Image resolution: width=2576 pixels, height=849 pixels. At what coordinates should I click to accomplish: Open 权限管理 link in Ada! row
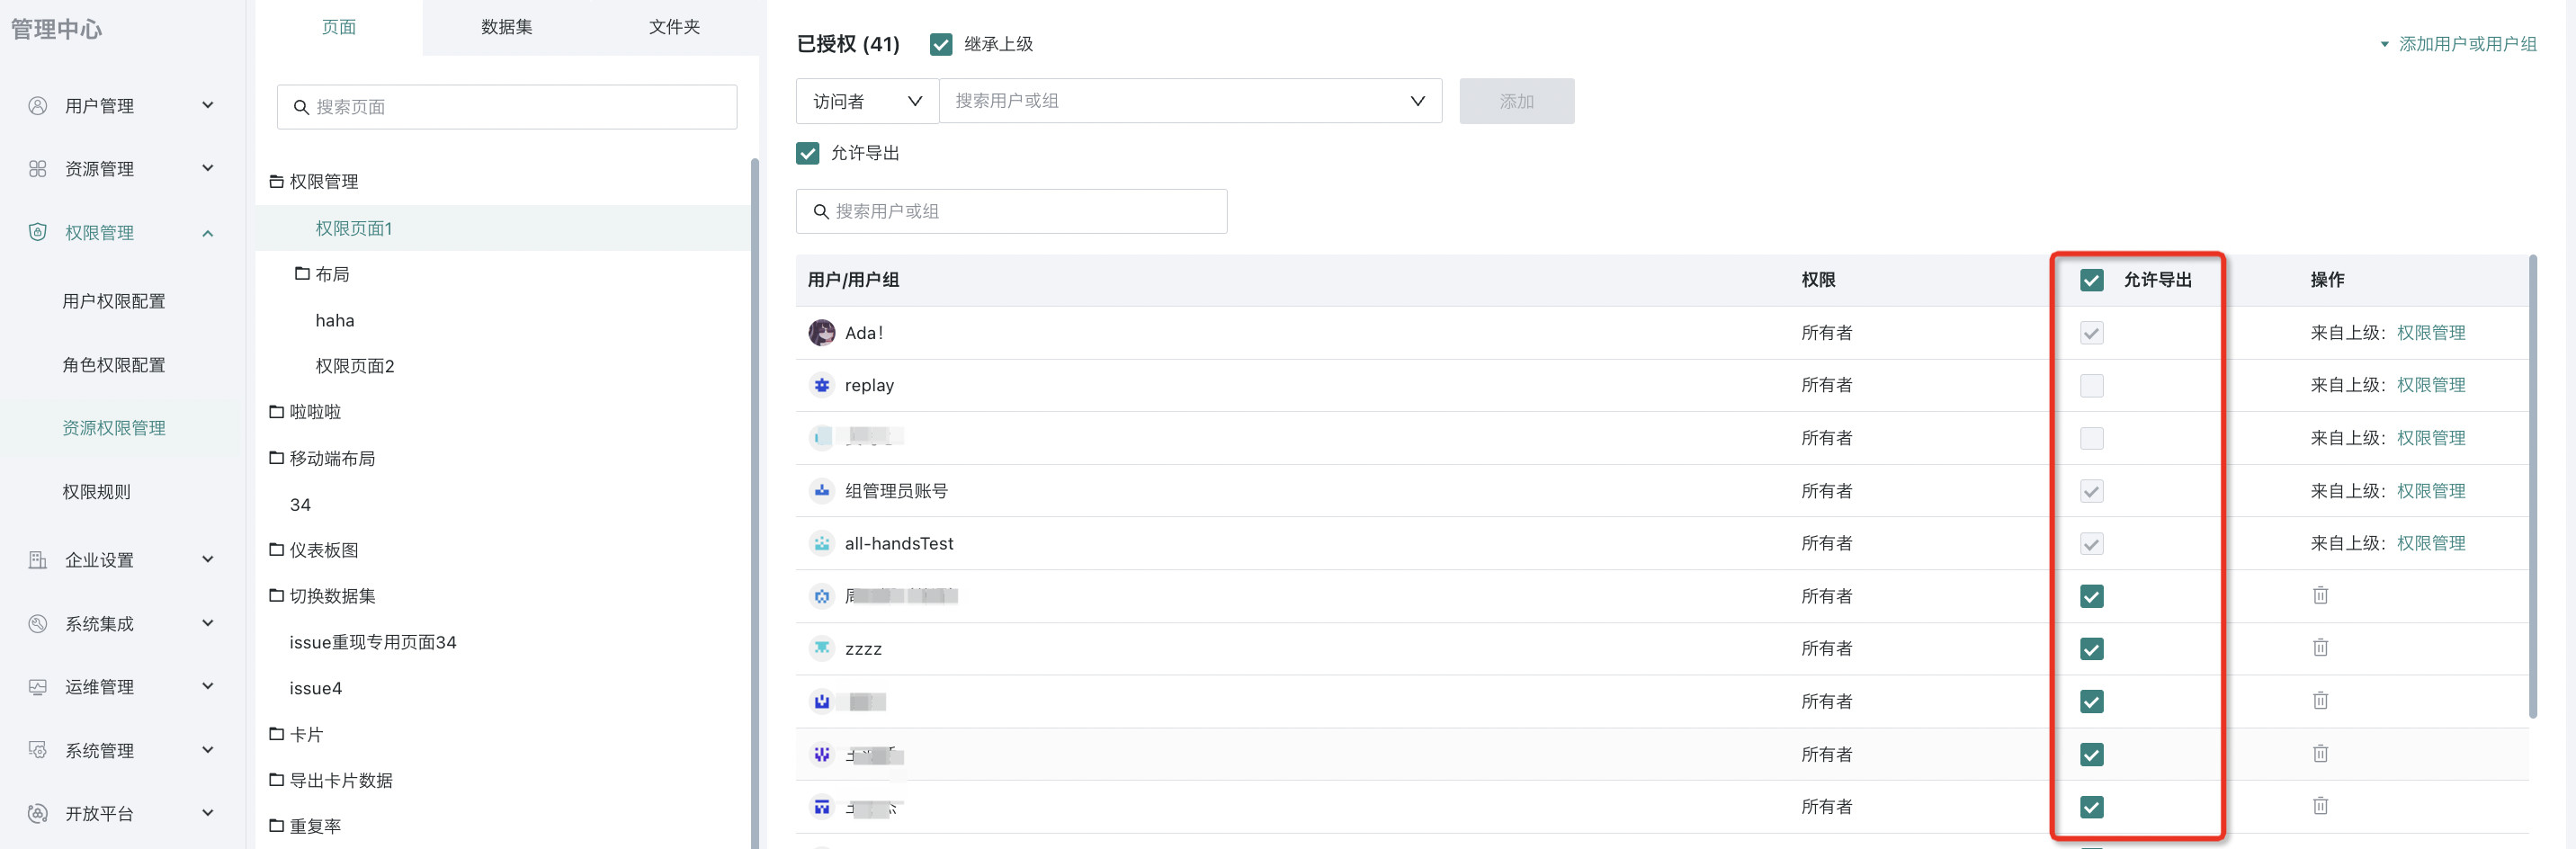[2430, 333]
